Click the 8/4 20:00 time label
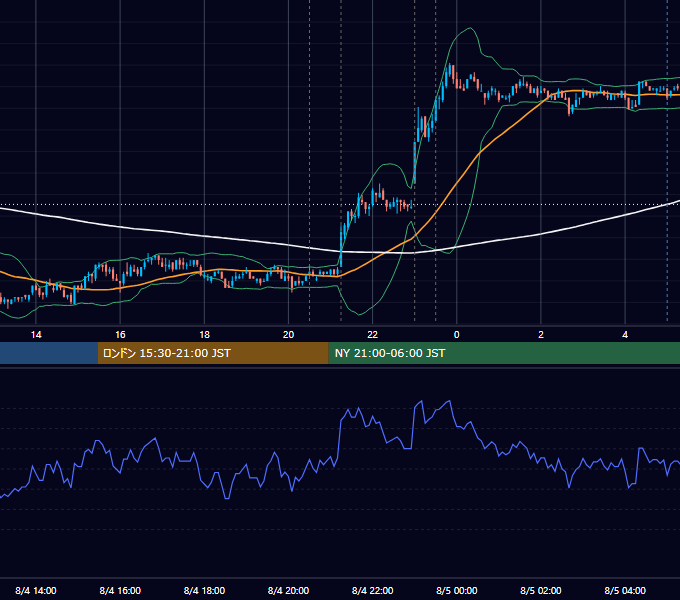680x600 pixels. (x=288, y=590)
